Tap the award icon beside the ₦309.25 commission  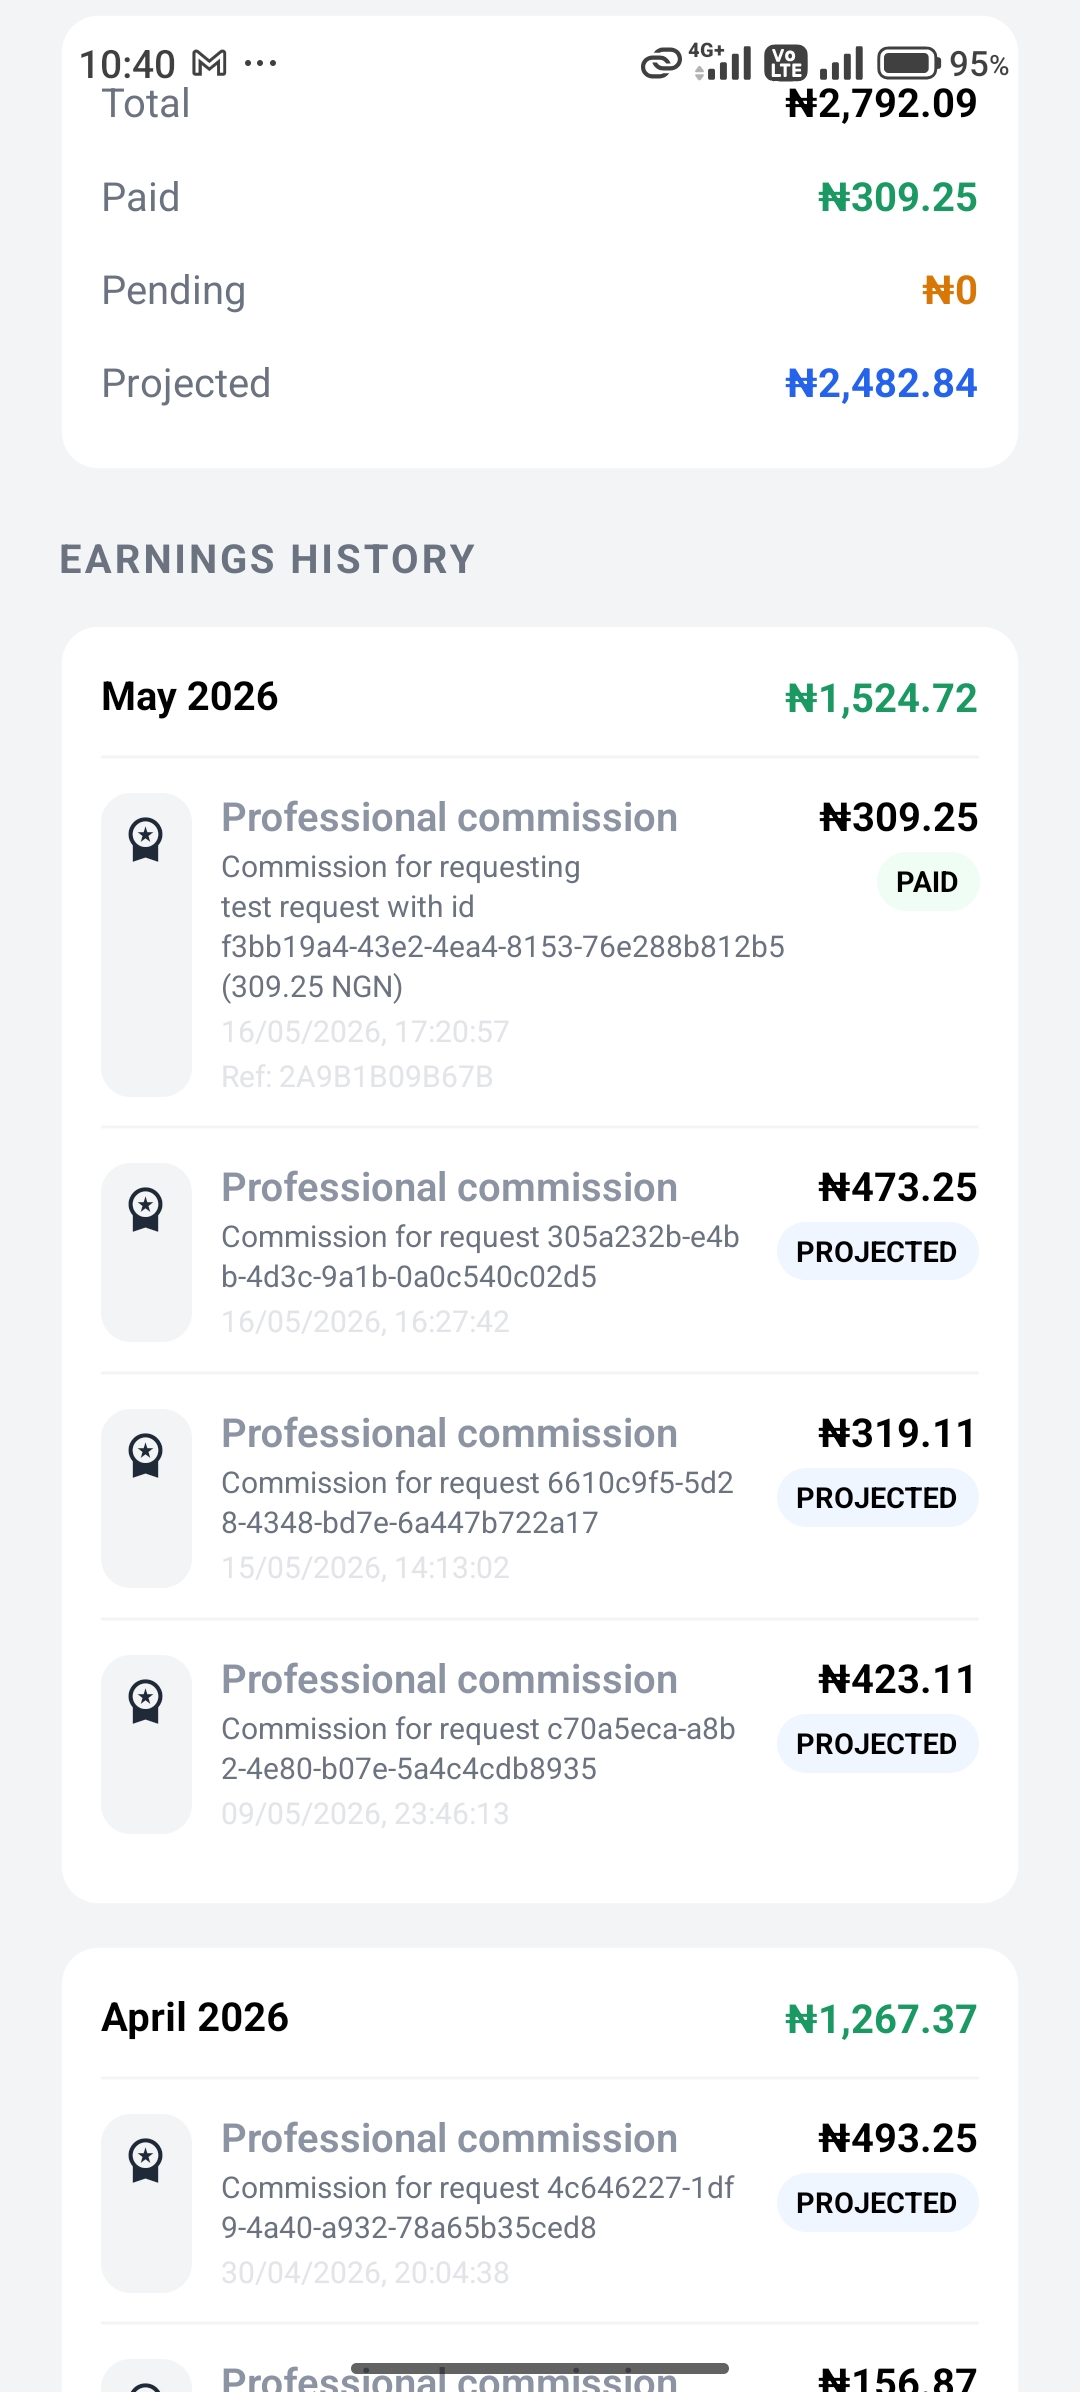click(146, 839)
